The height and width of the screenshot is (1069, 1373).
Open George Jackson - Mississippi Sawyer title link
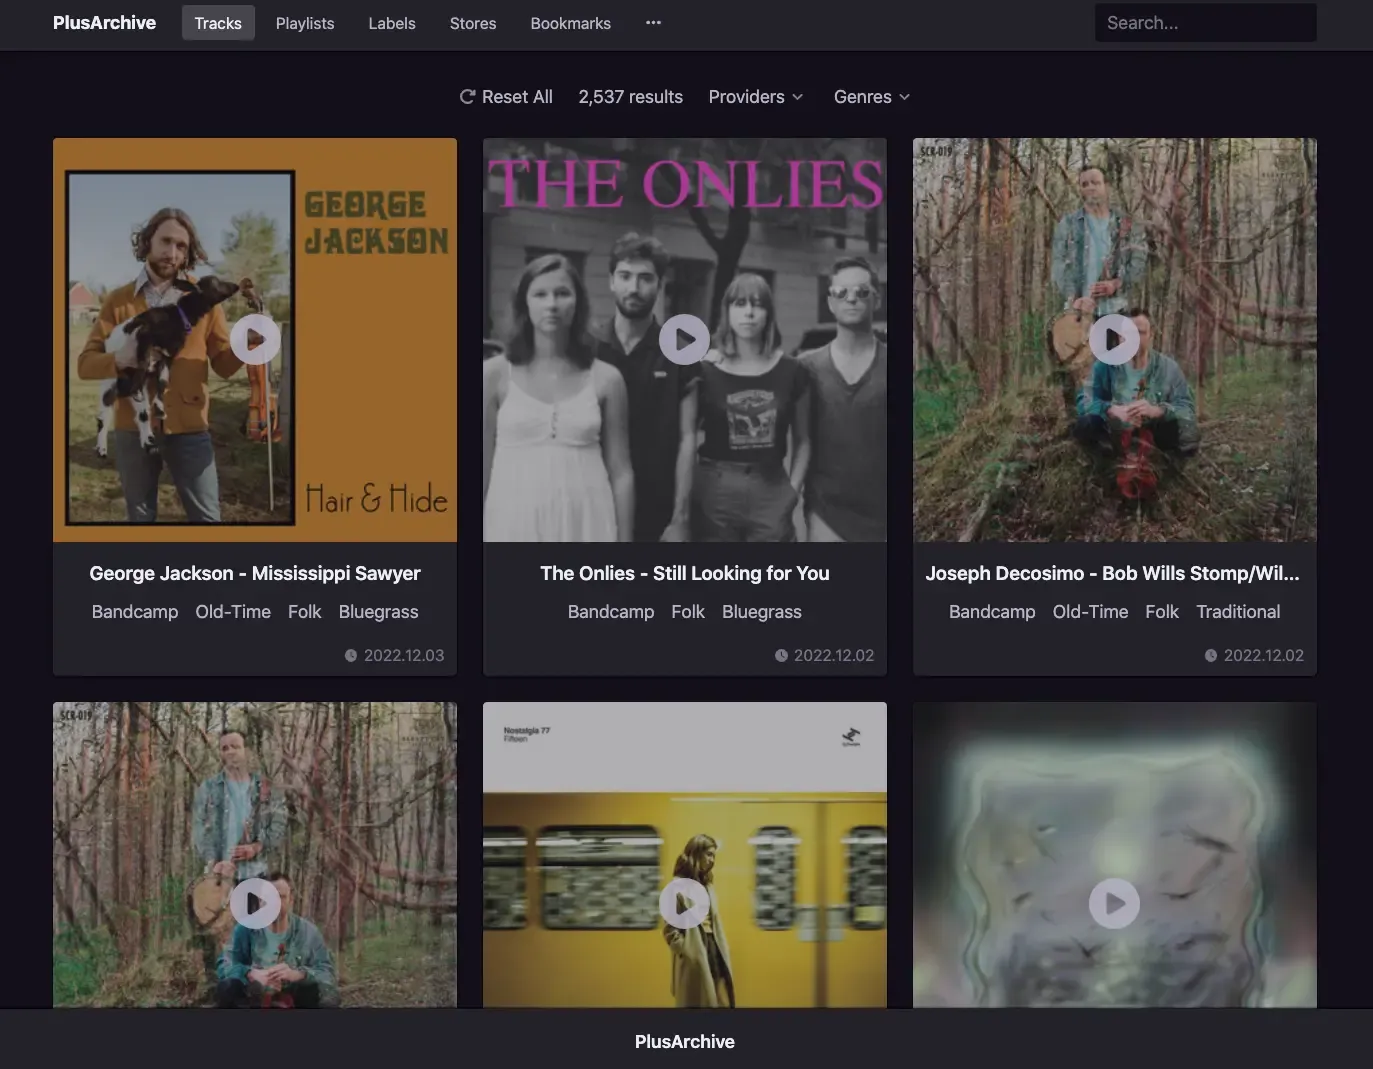(255, 573)
